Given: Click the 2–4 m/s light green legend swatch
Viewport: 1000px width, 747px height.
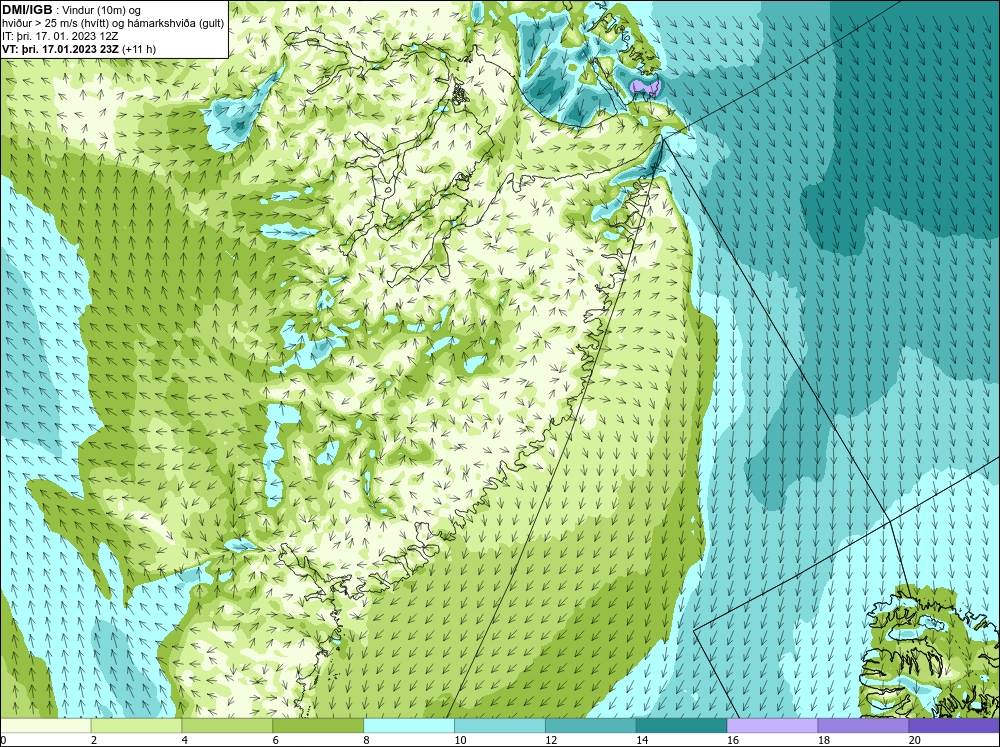Looking at the screenshot, I should pyautogui.click(x=136, y=726).
